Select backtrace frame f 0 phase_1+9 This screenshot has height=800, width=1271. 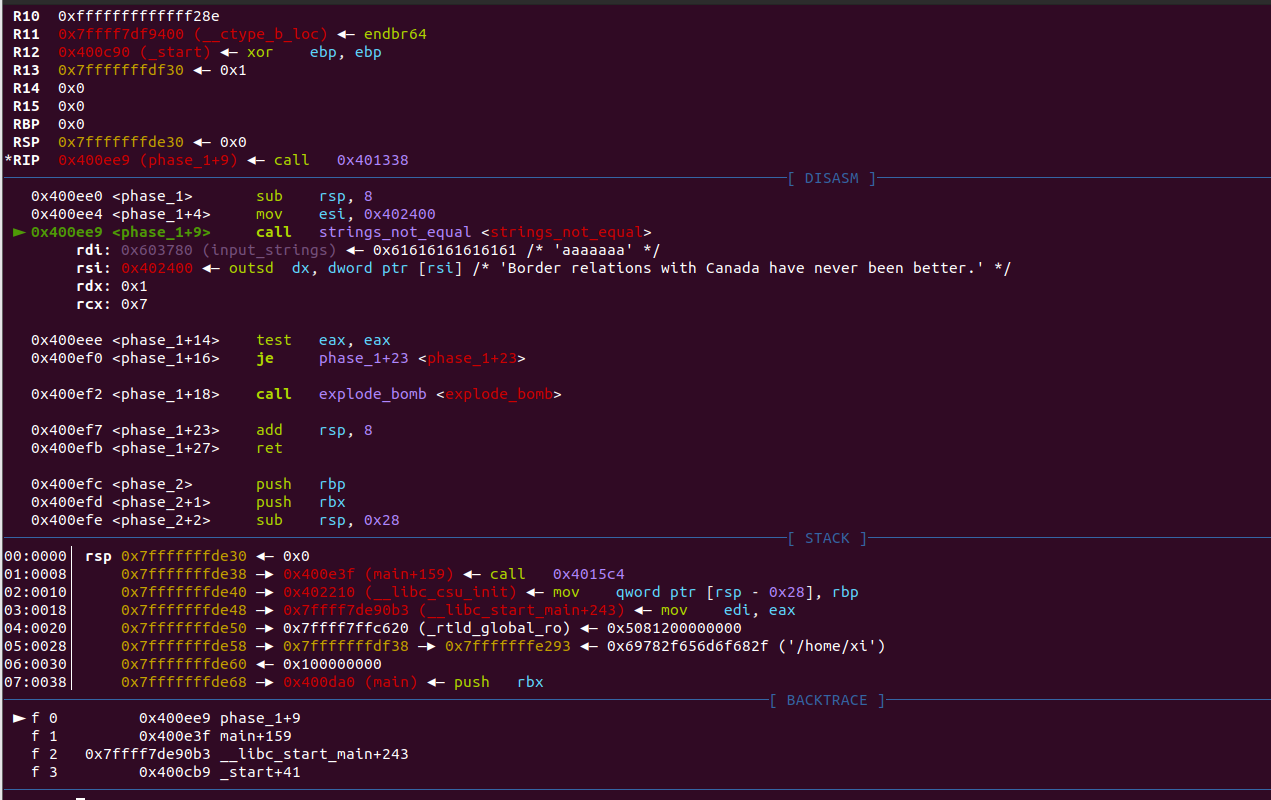point(166,718)
